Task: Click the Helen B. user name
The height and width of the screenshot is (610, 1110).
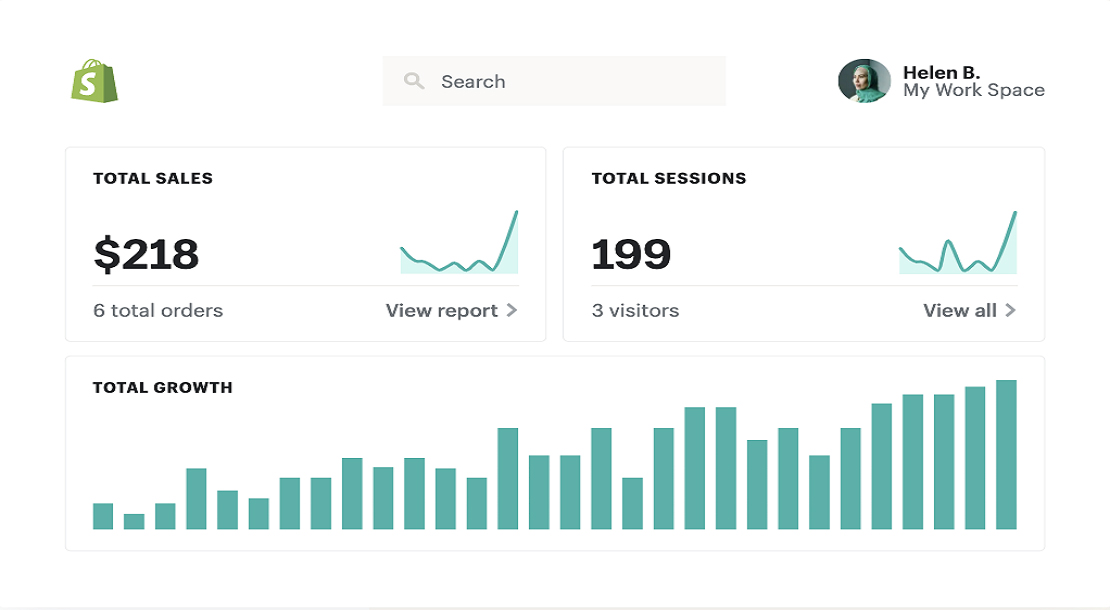Action: [941, 72]
